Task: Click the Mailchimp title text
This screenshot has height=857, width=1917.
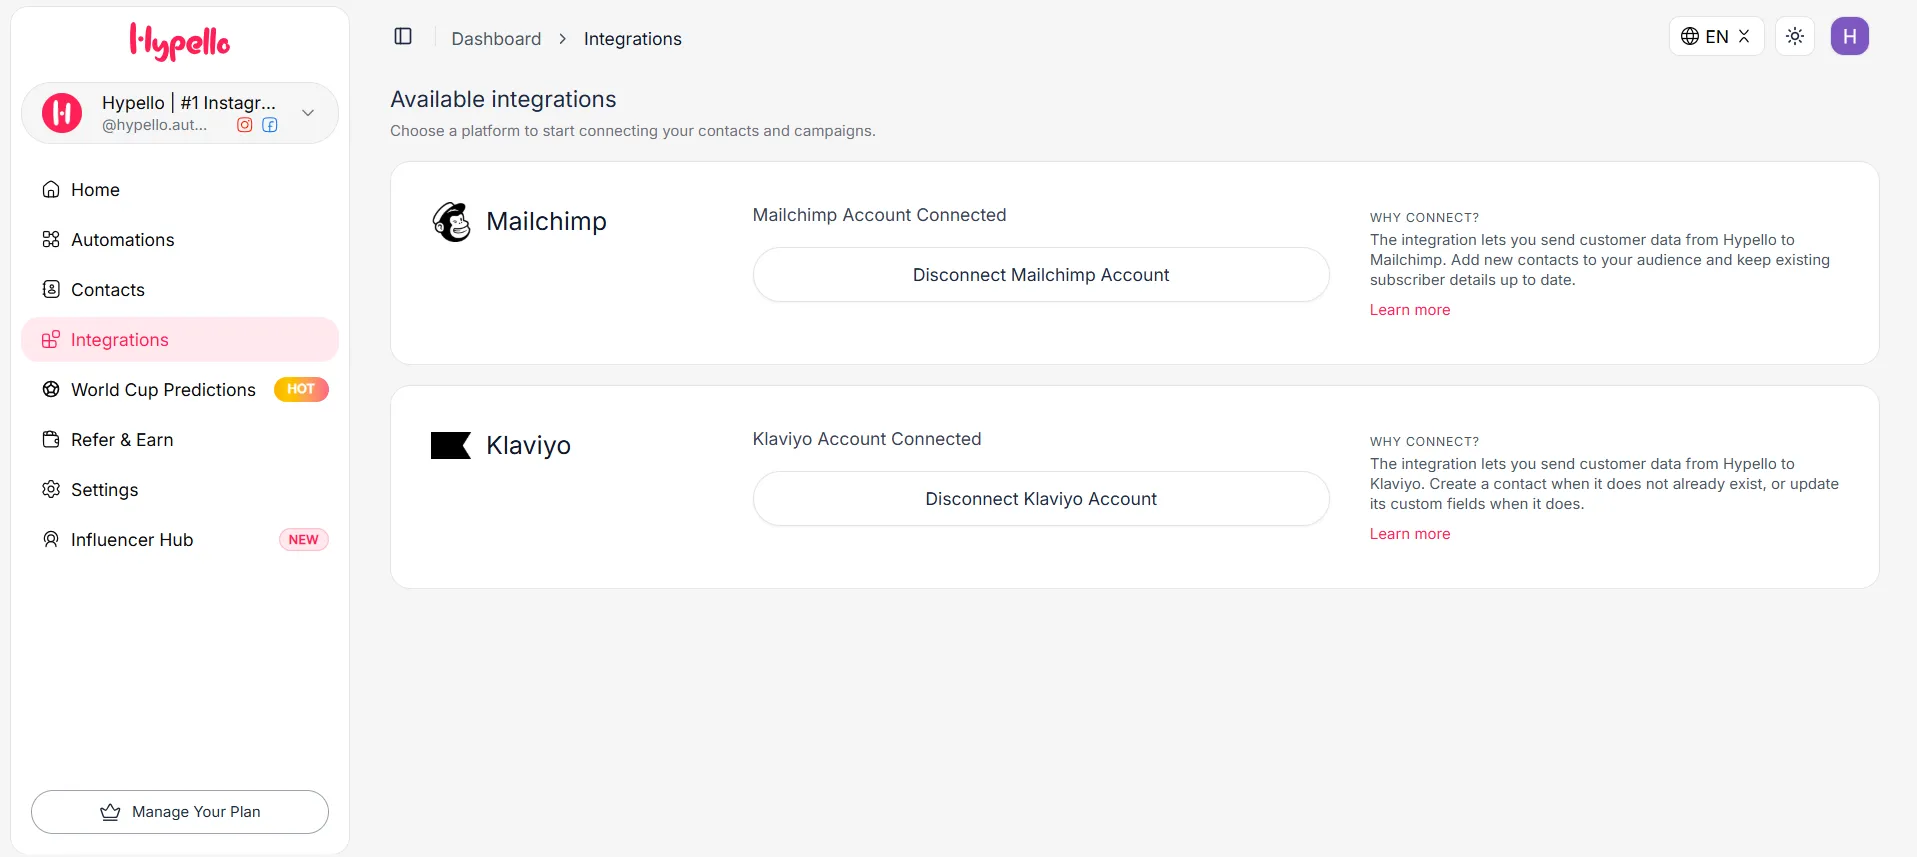Action: (547, 222)
